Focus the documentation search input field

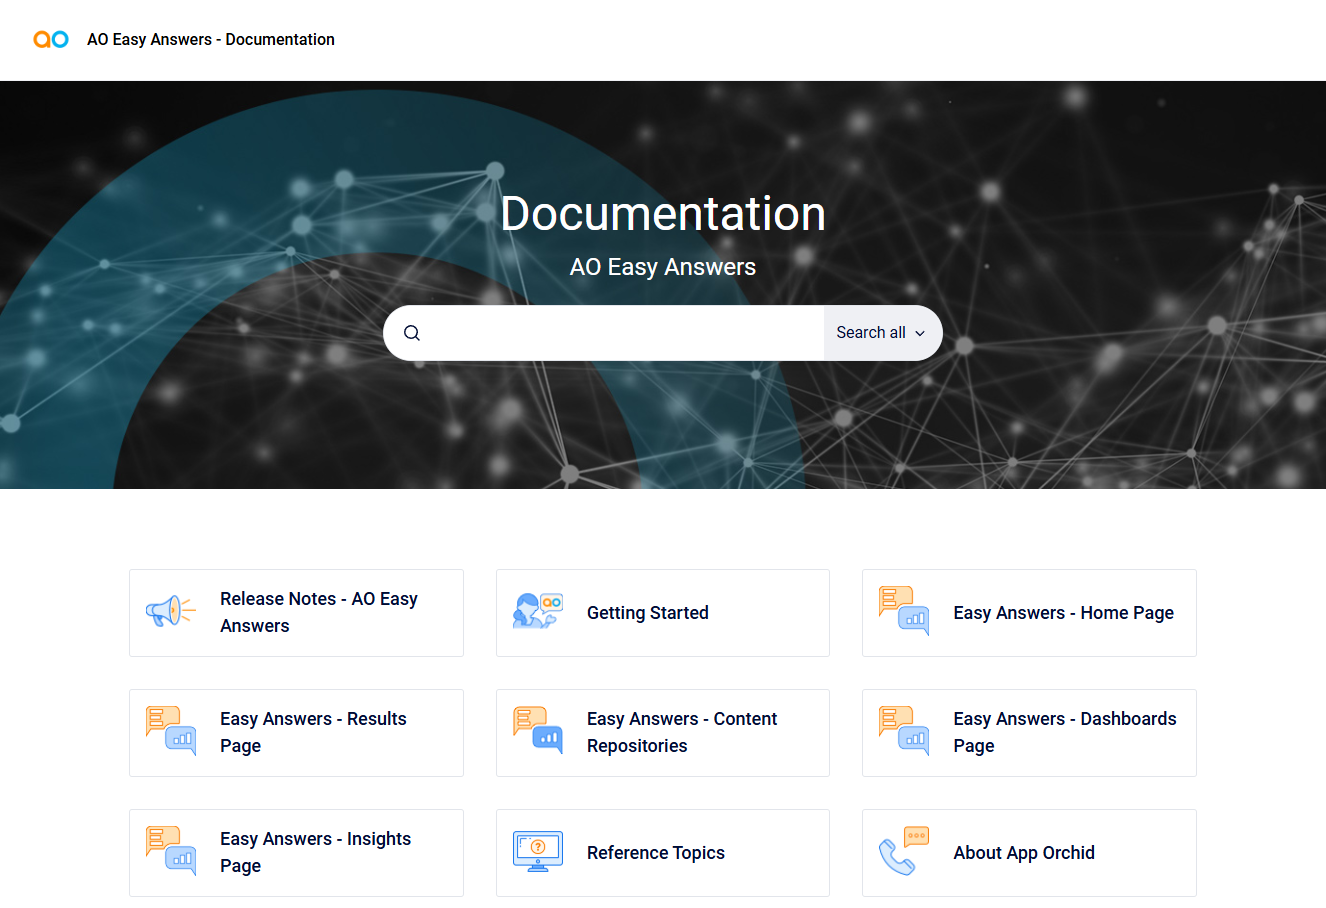click(620, 333)
